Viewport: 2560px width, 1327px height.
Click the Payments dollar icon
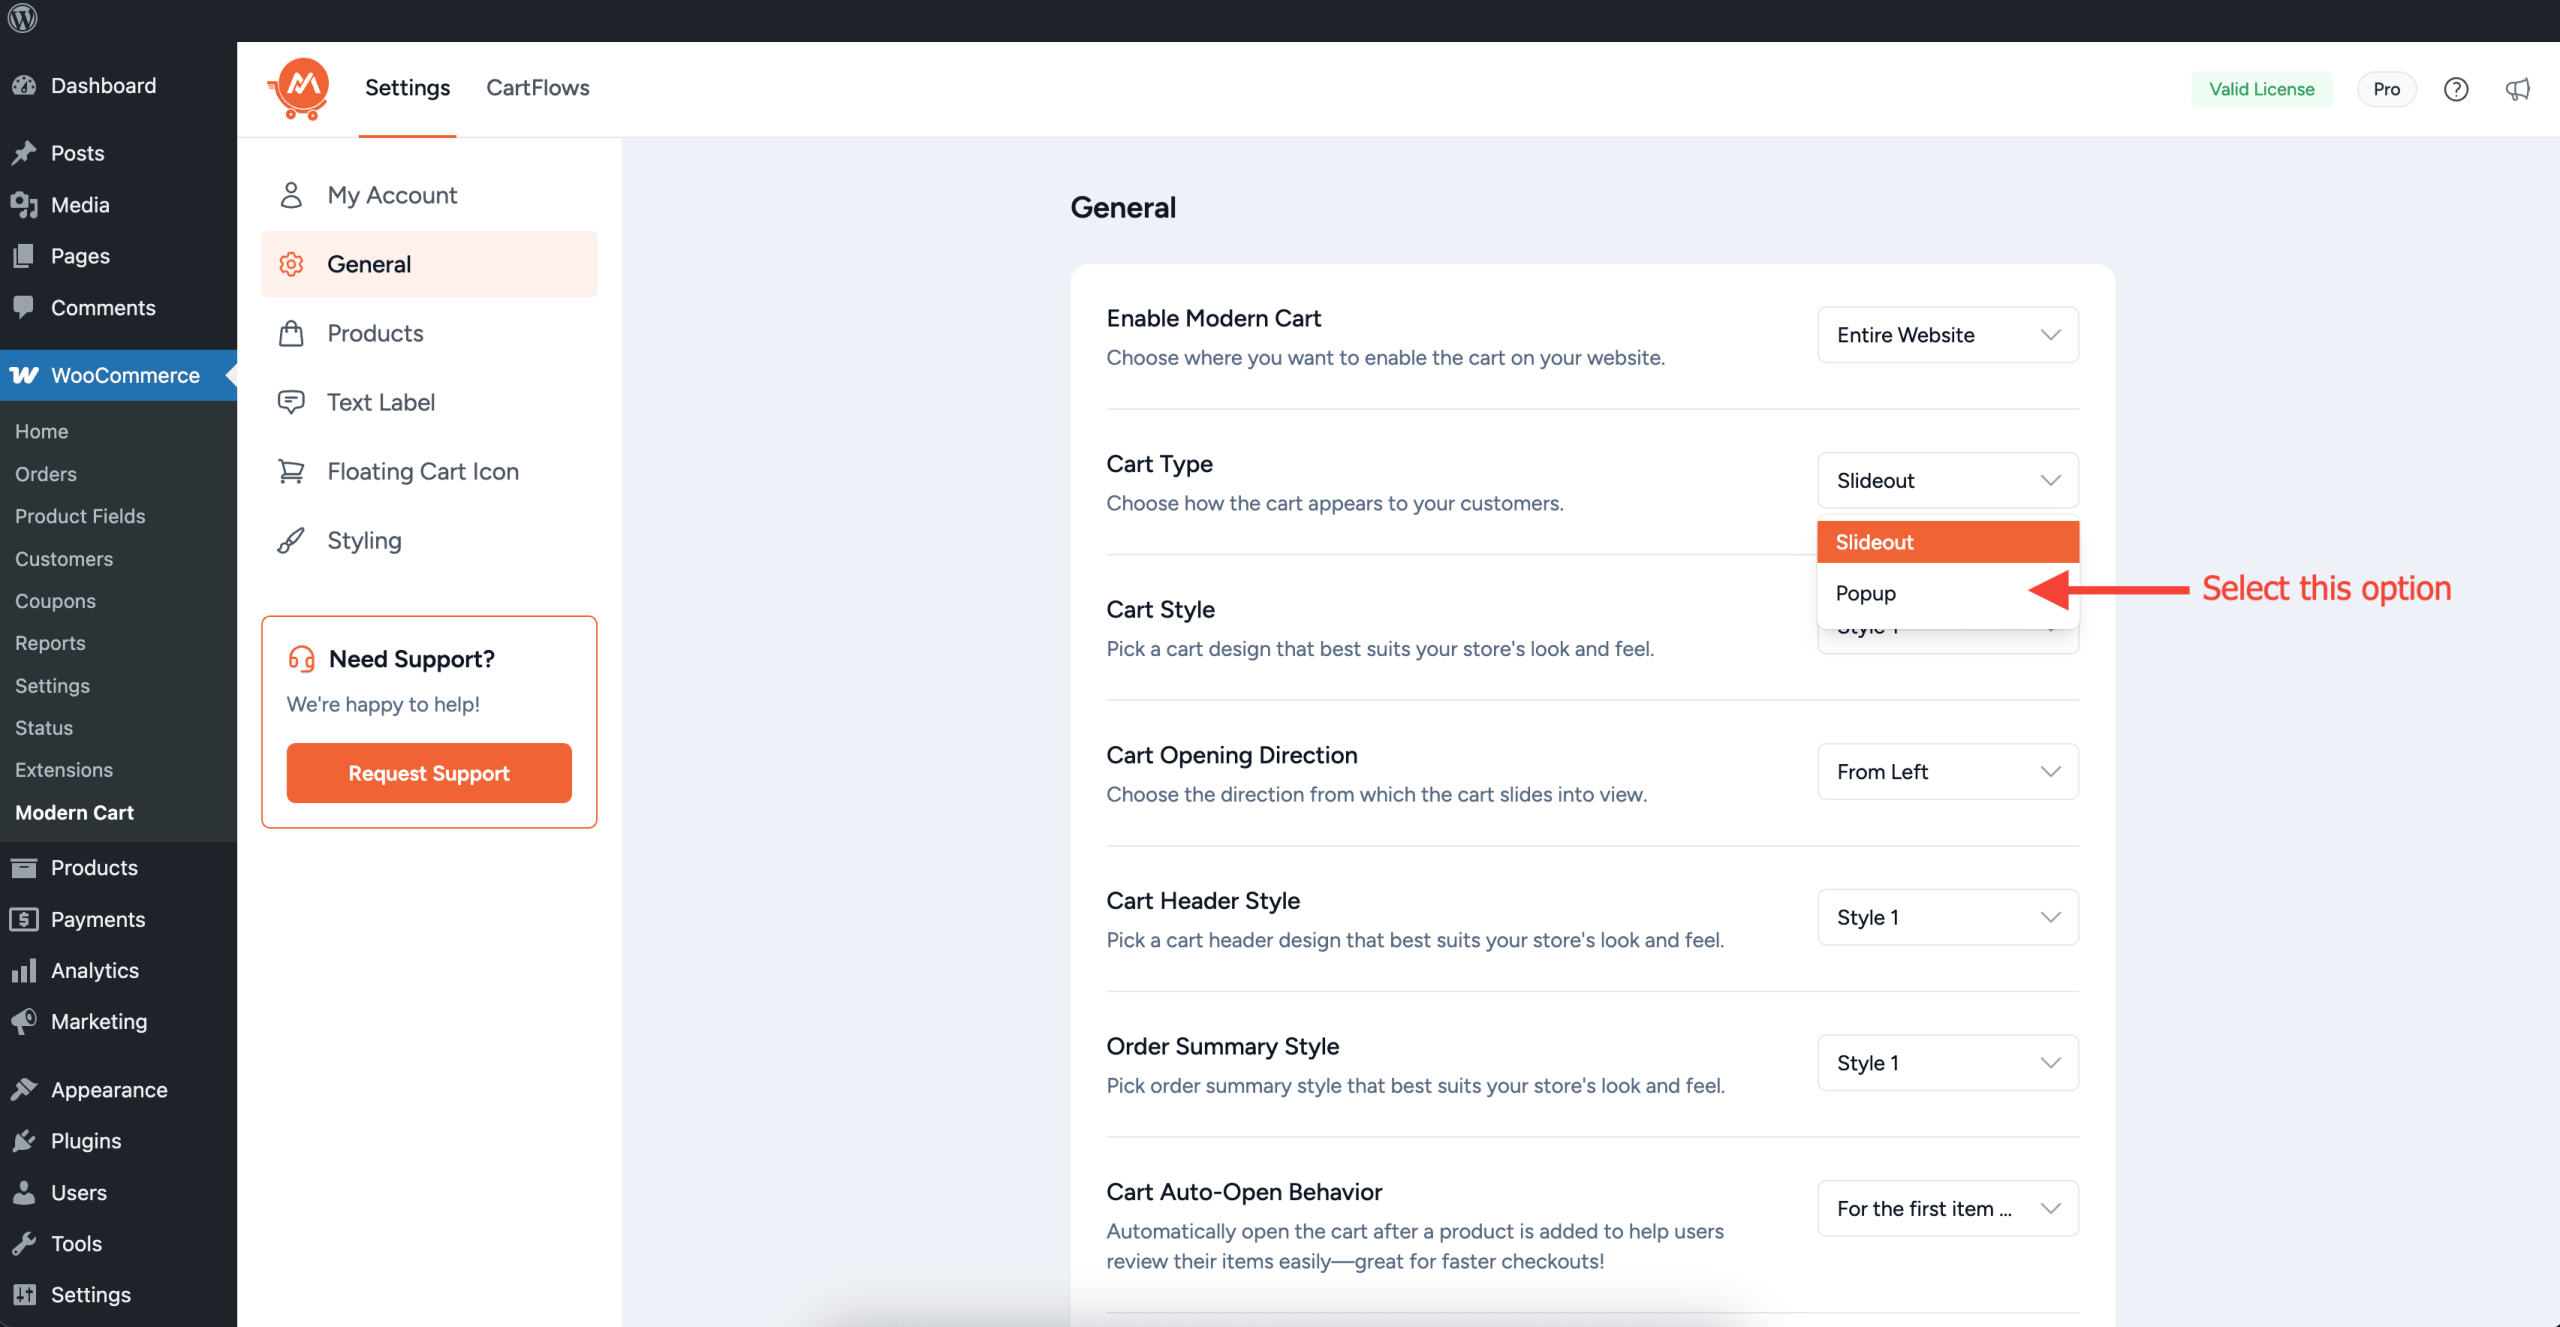point(24,919)
